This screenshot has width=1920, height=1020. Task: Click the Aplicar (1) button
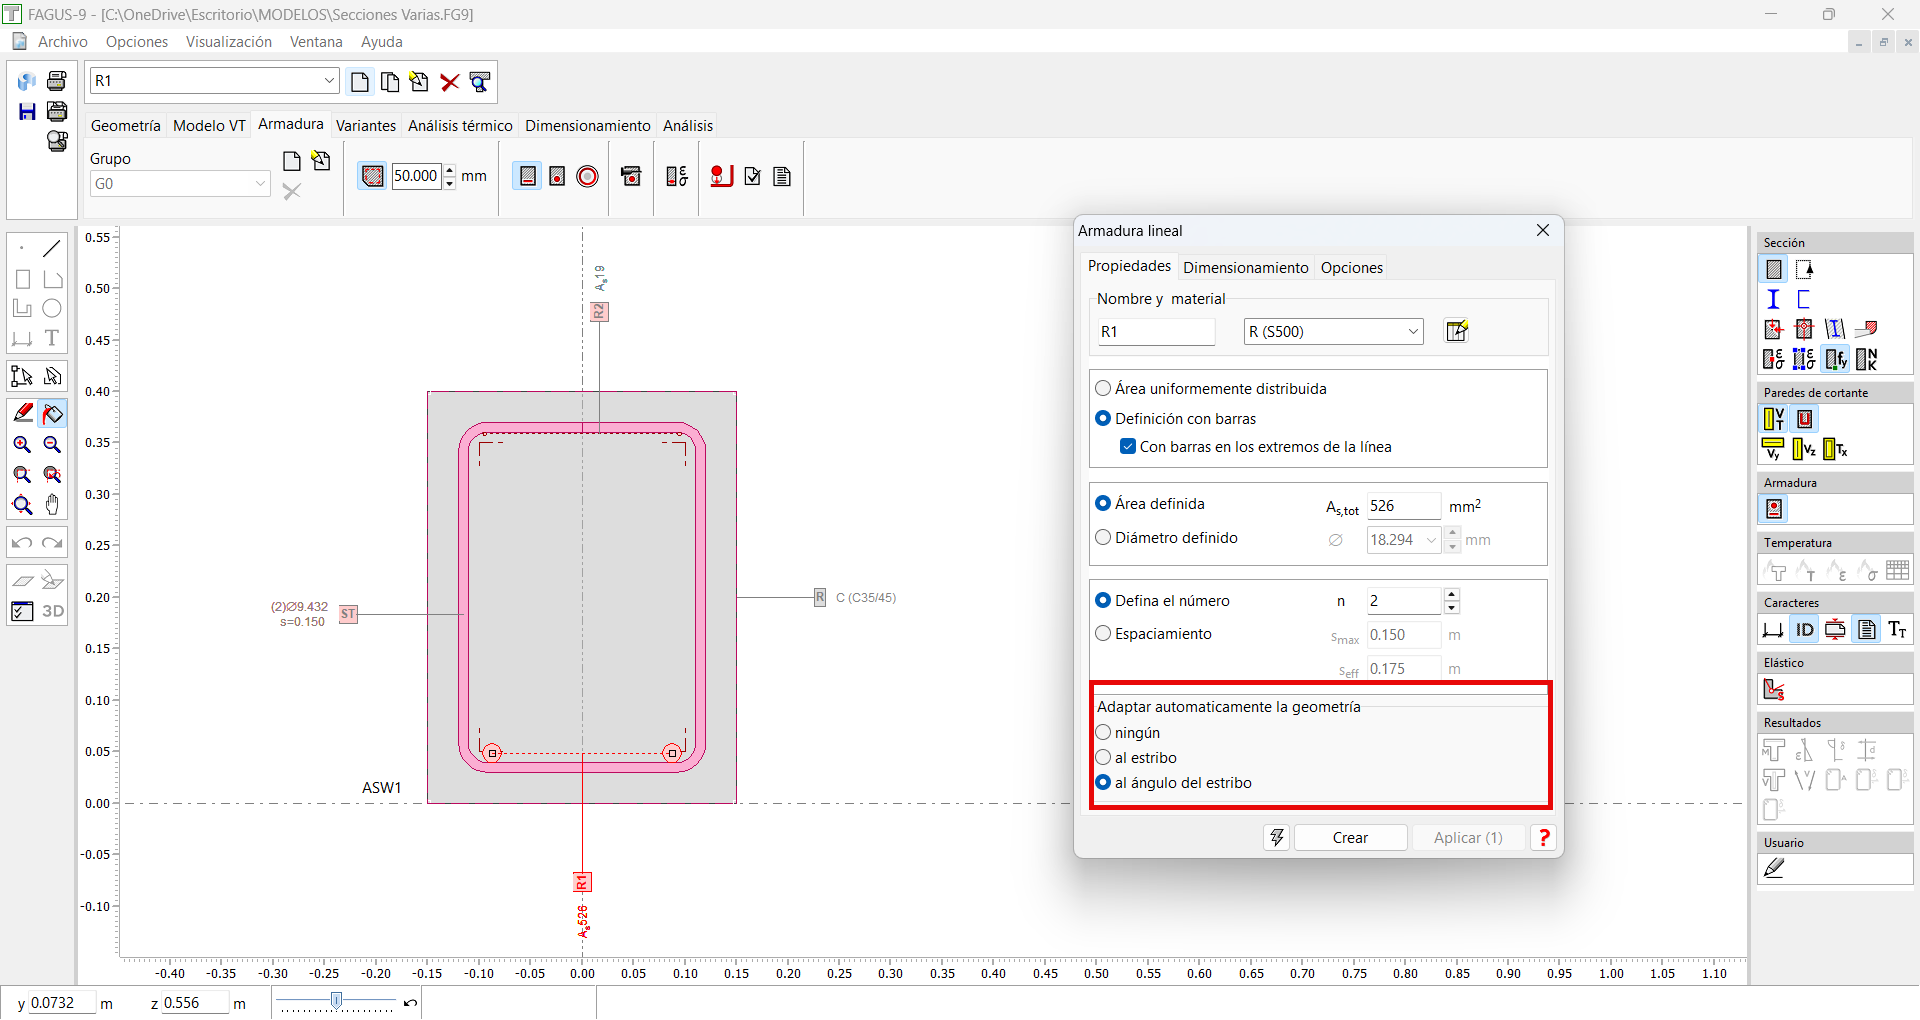click(1467, 838)
